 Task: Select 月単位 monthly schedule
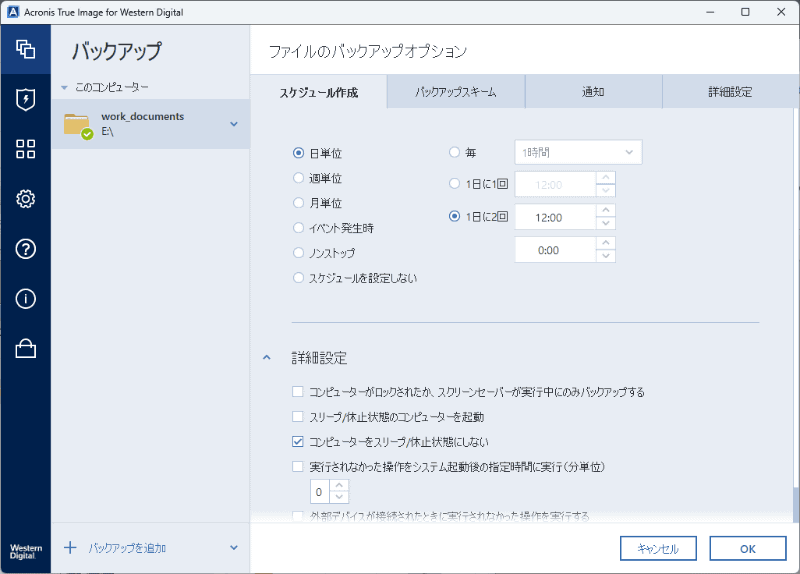298,203
